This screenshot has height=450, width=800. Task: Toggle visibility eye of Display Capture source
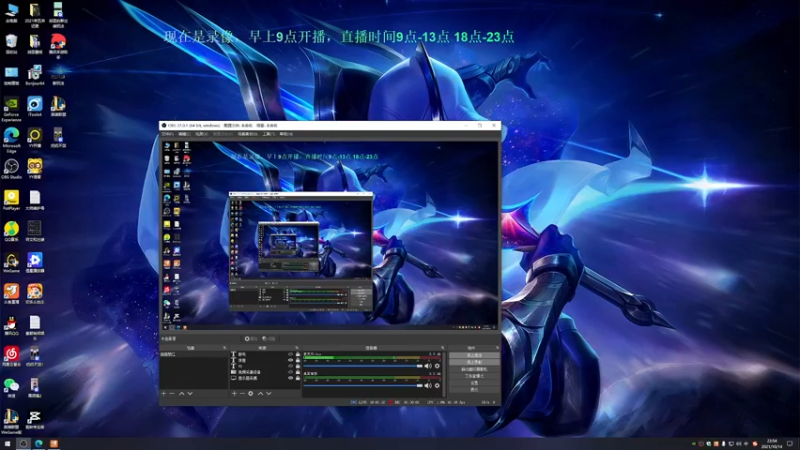click(x=290, y=378)
